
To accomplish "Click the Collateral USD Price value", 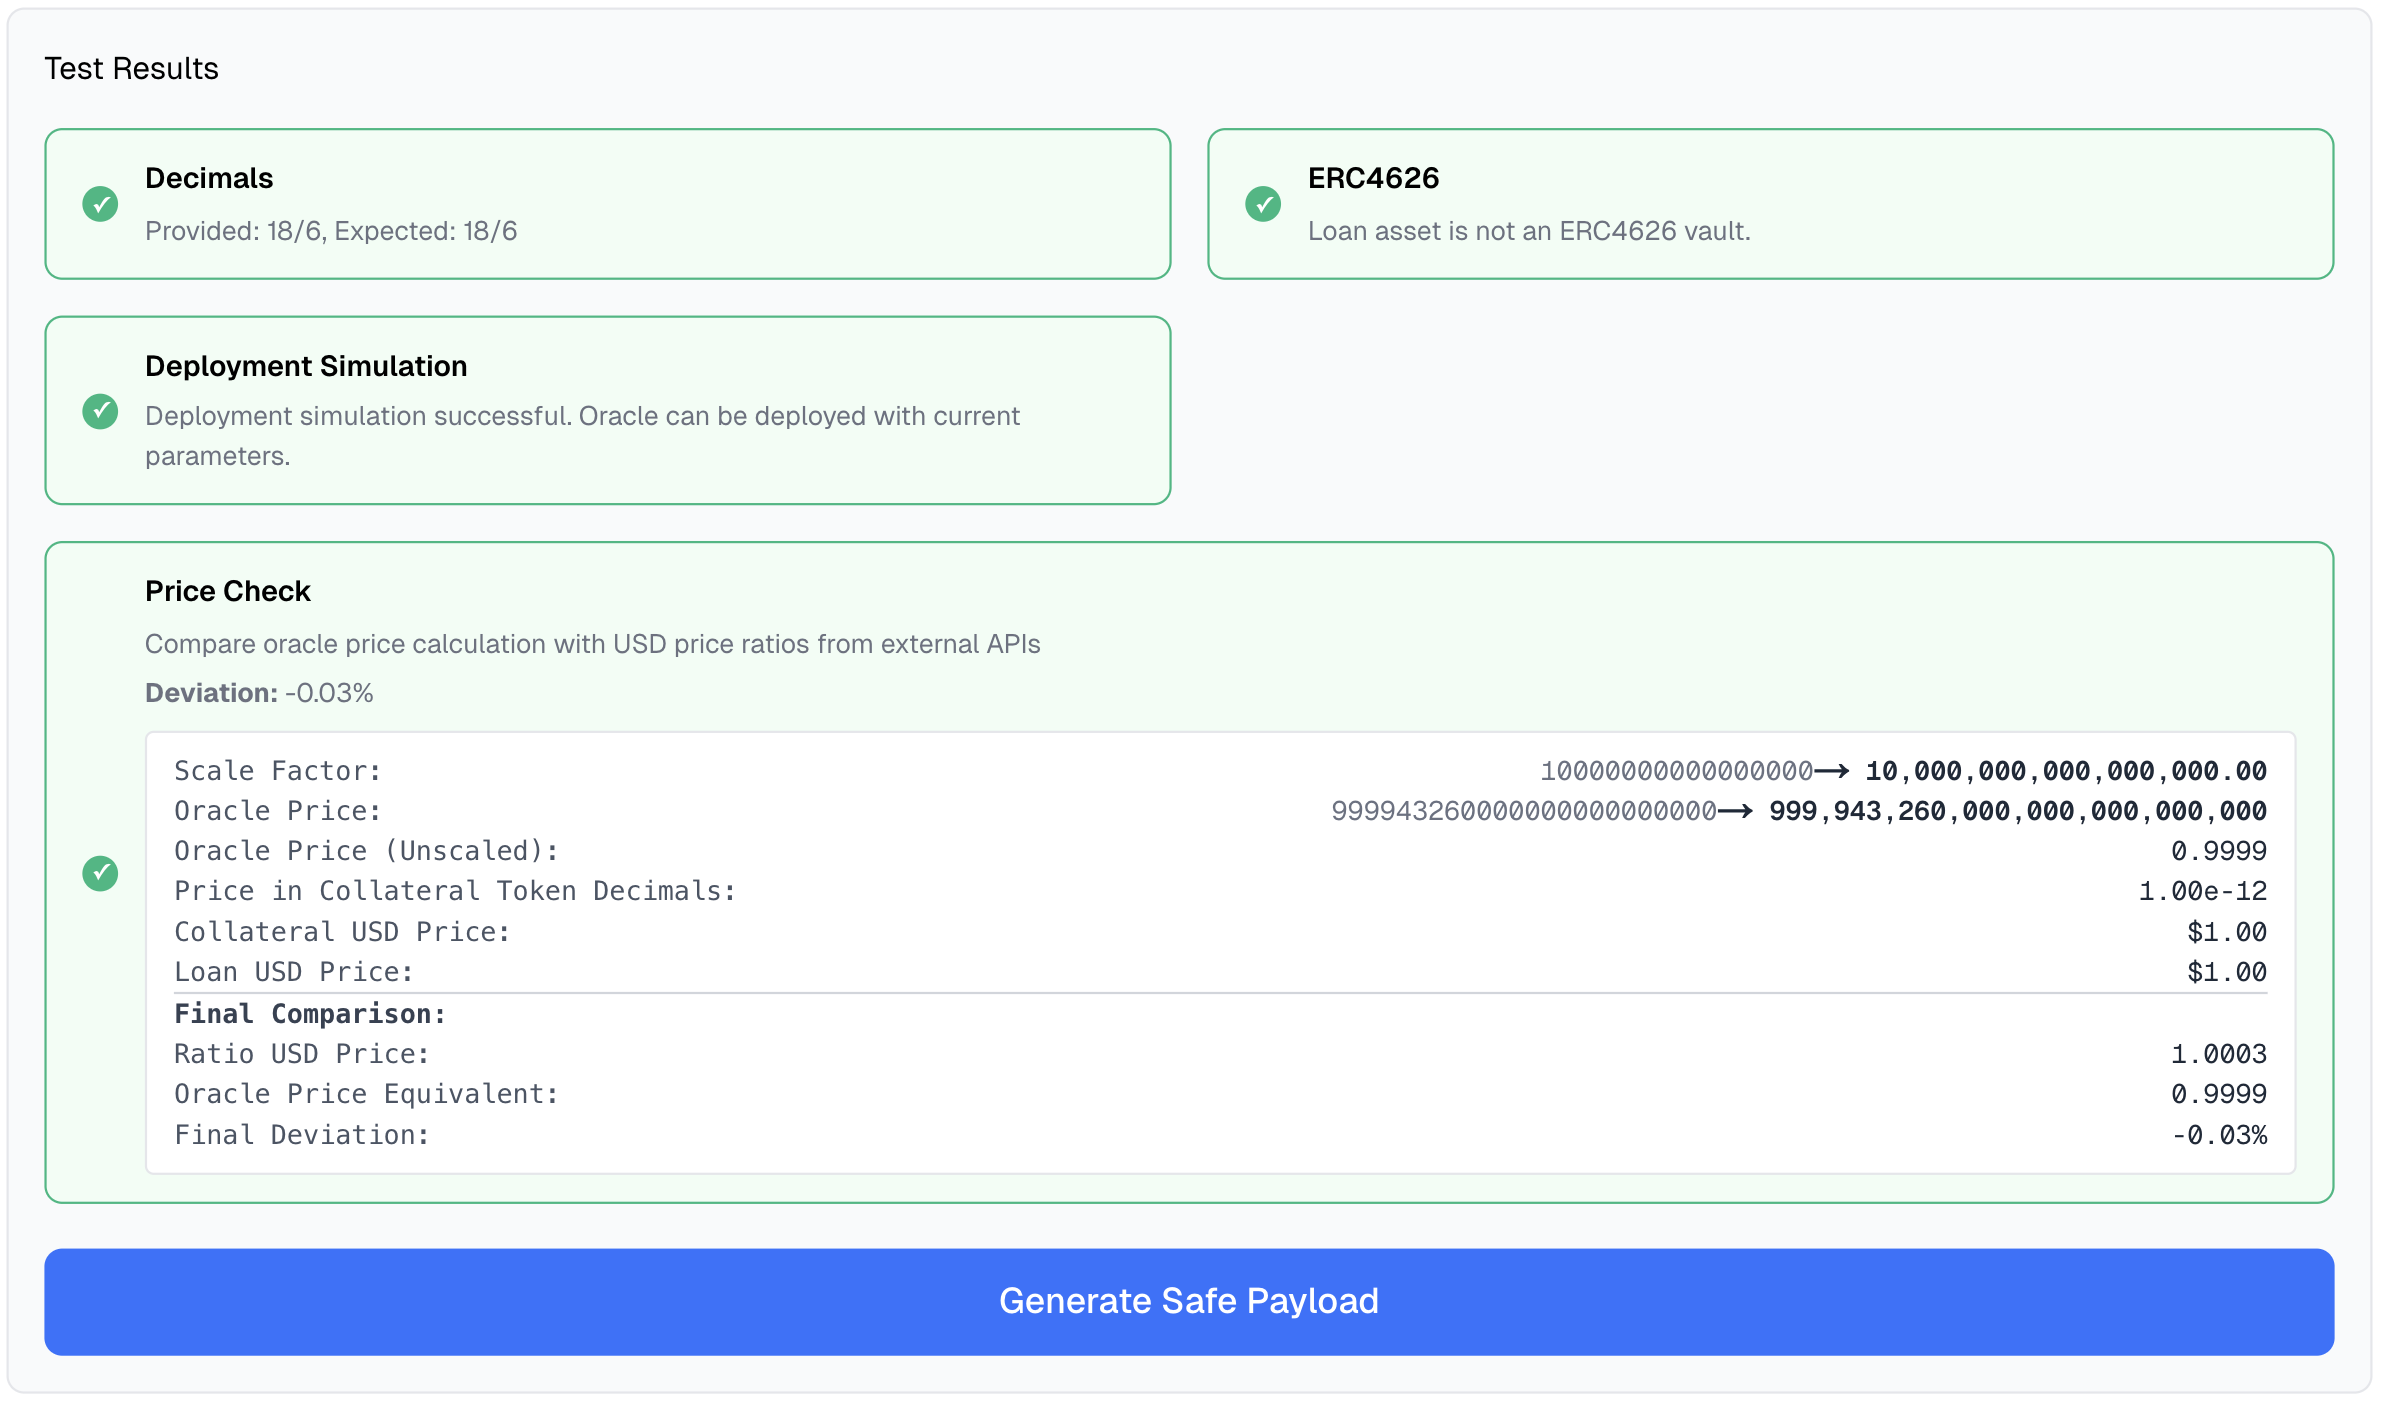I will tap(2226, 932).
